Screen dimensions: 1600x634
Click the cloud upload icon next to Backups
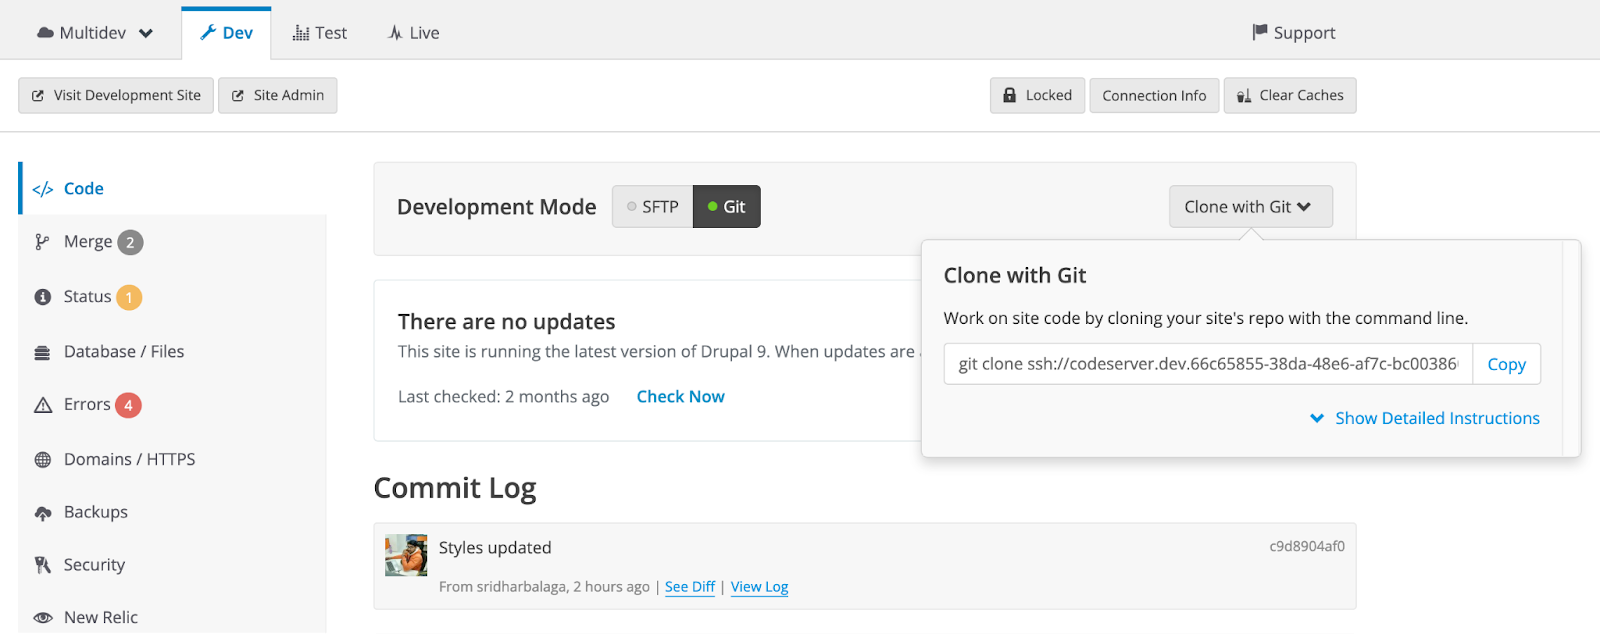pos(42,513)
